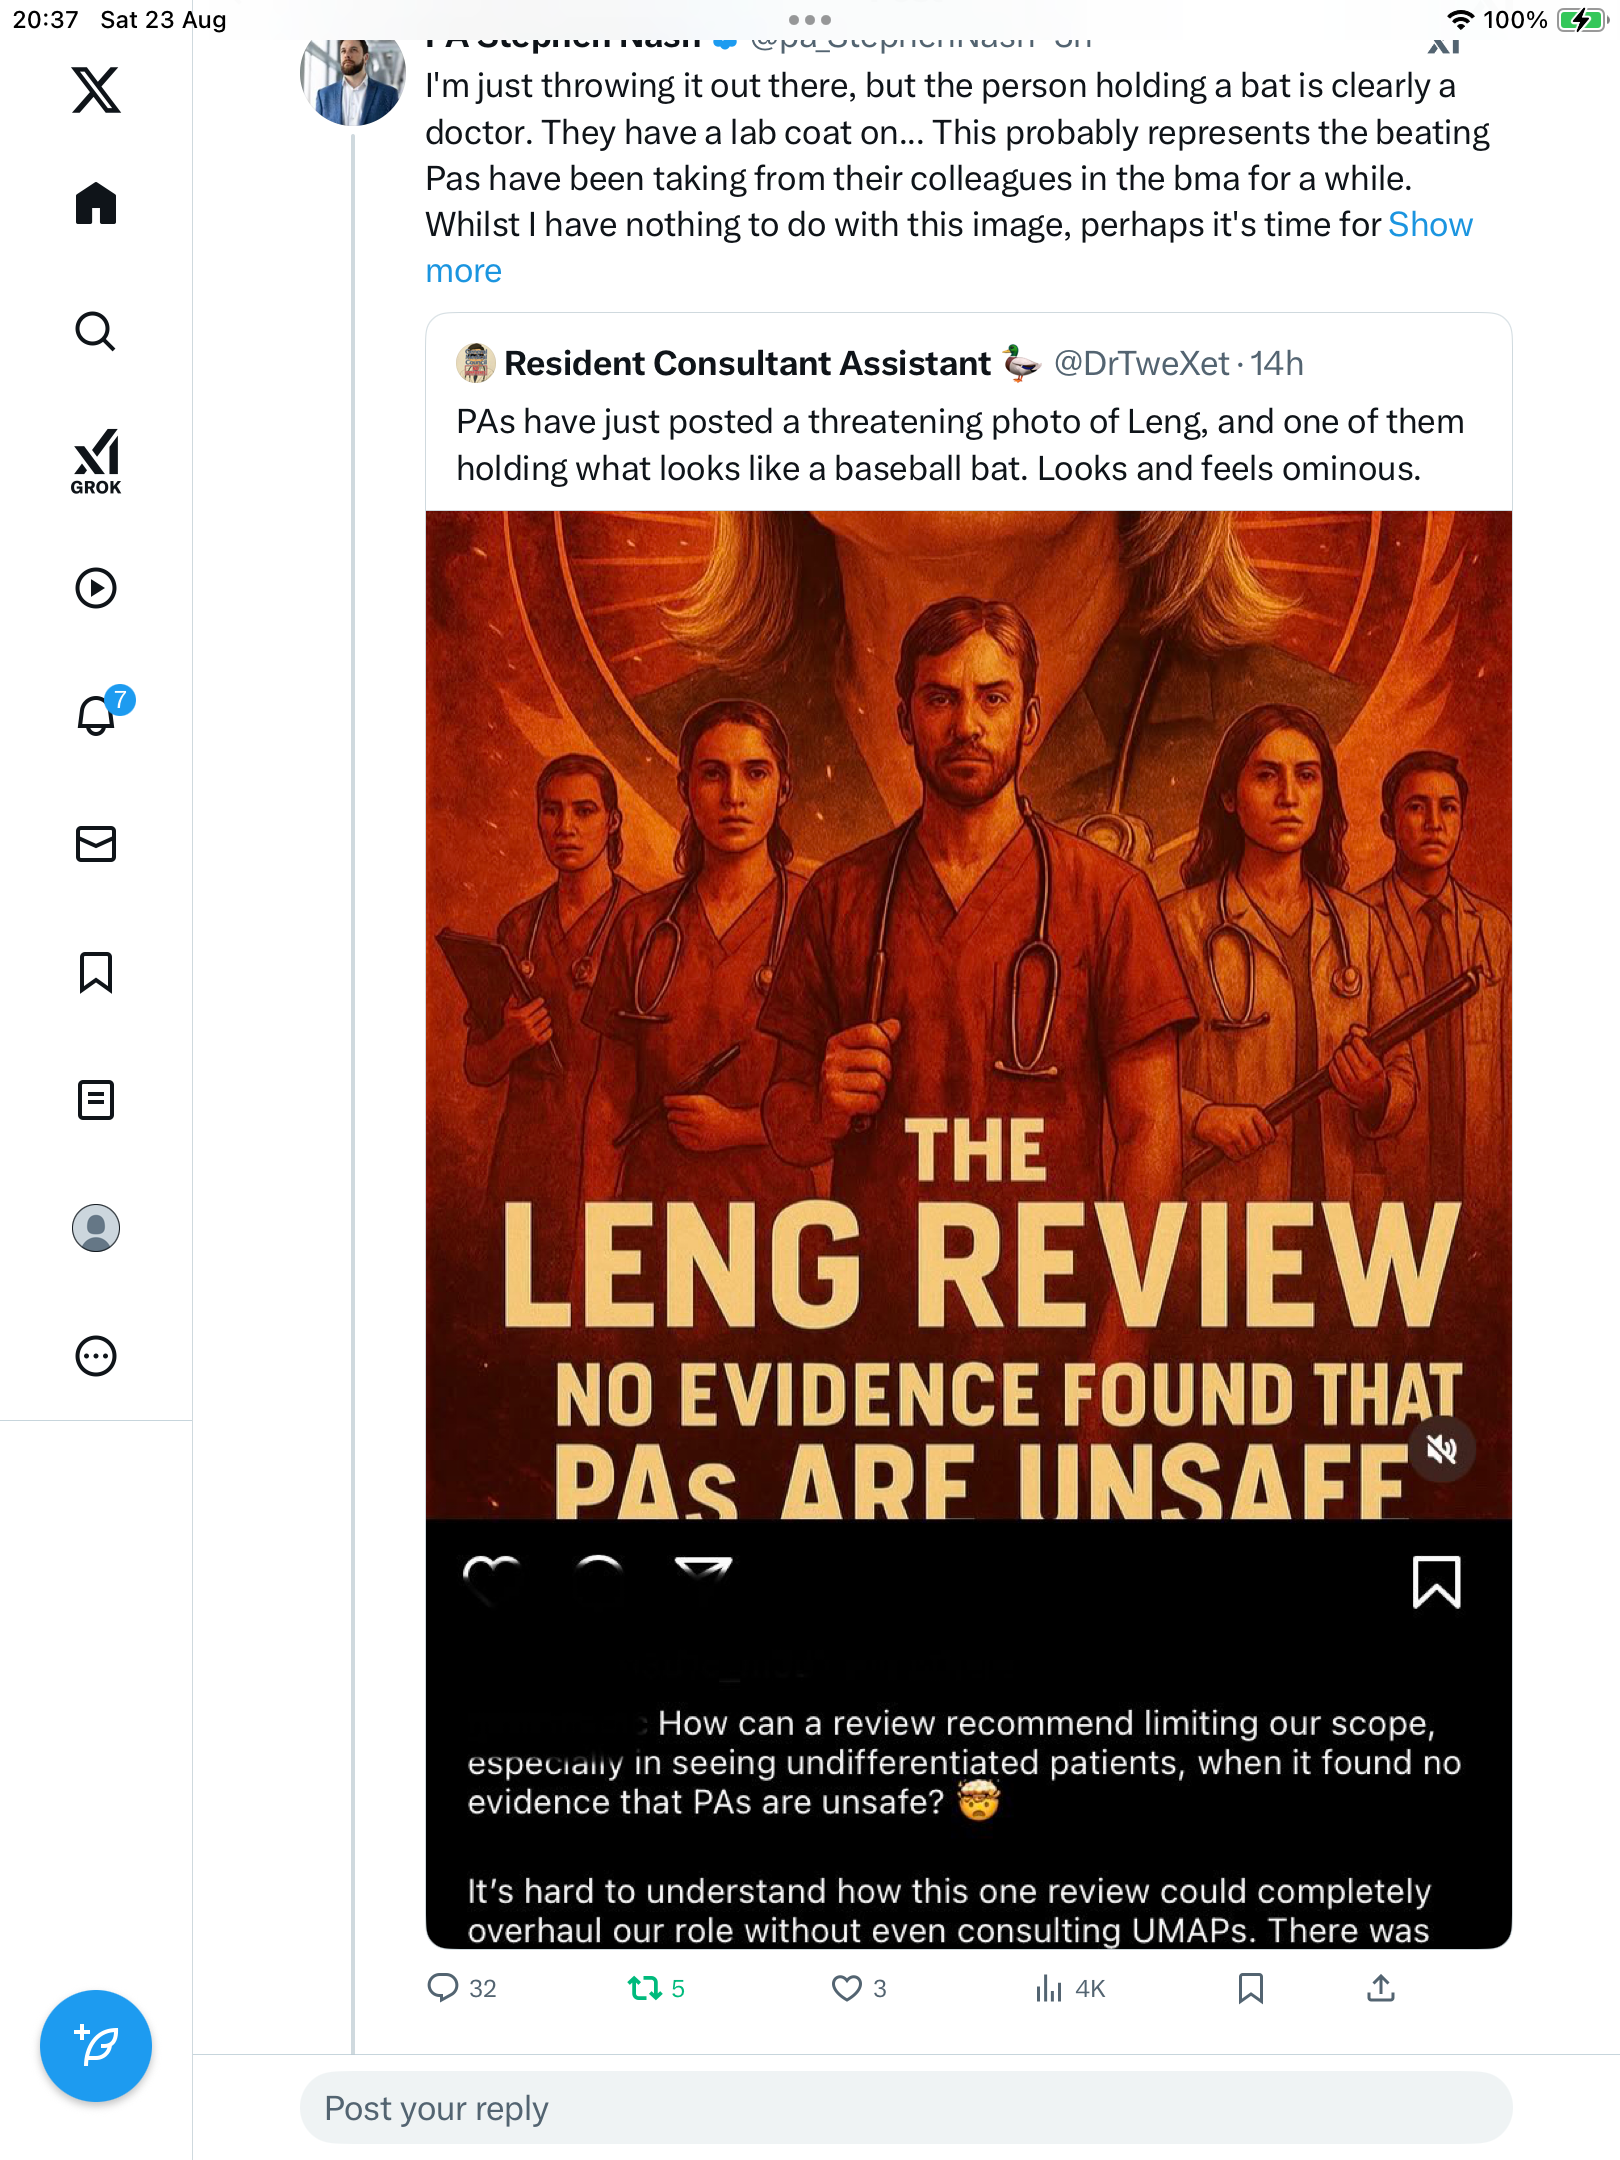Image resolution: width=1620 pixels, height=2160 pixels.
Task: Open @DrTweXet quoted profile handle
Action: coord(1141,363)
